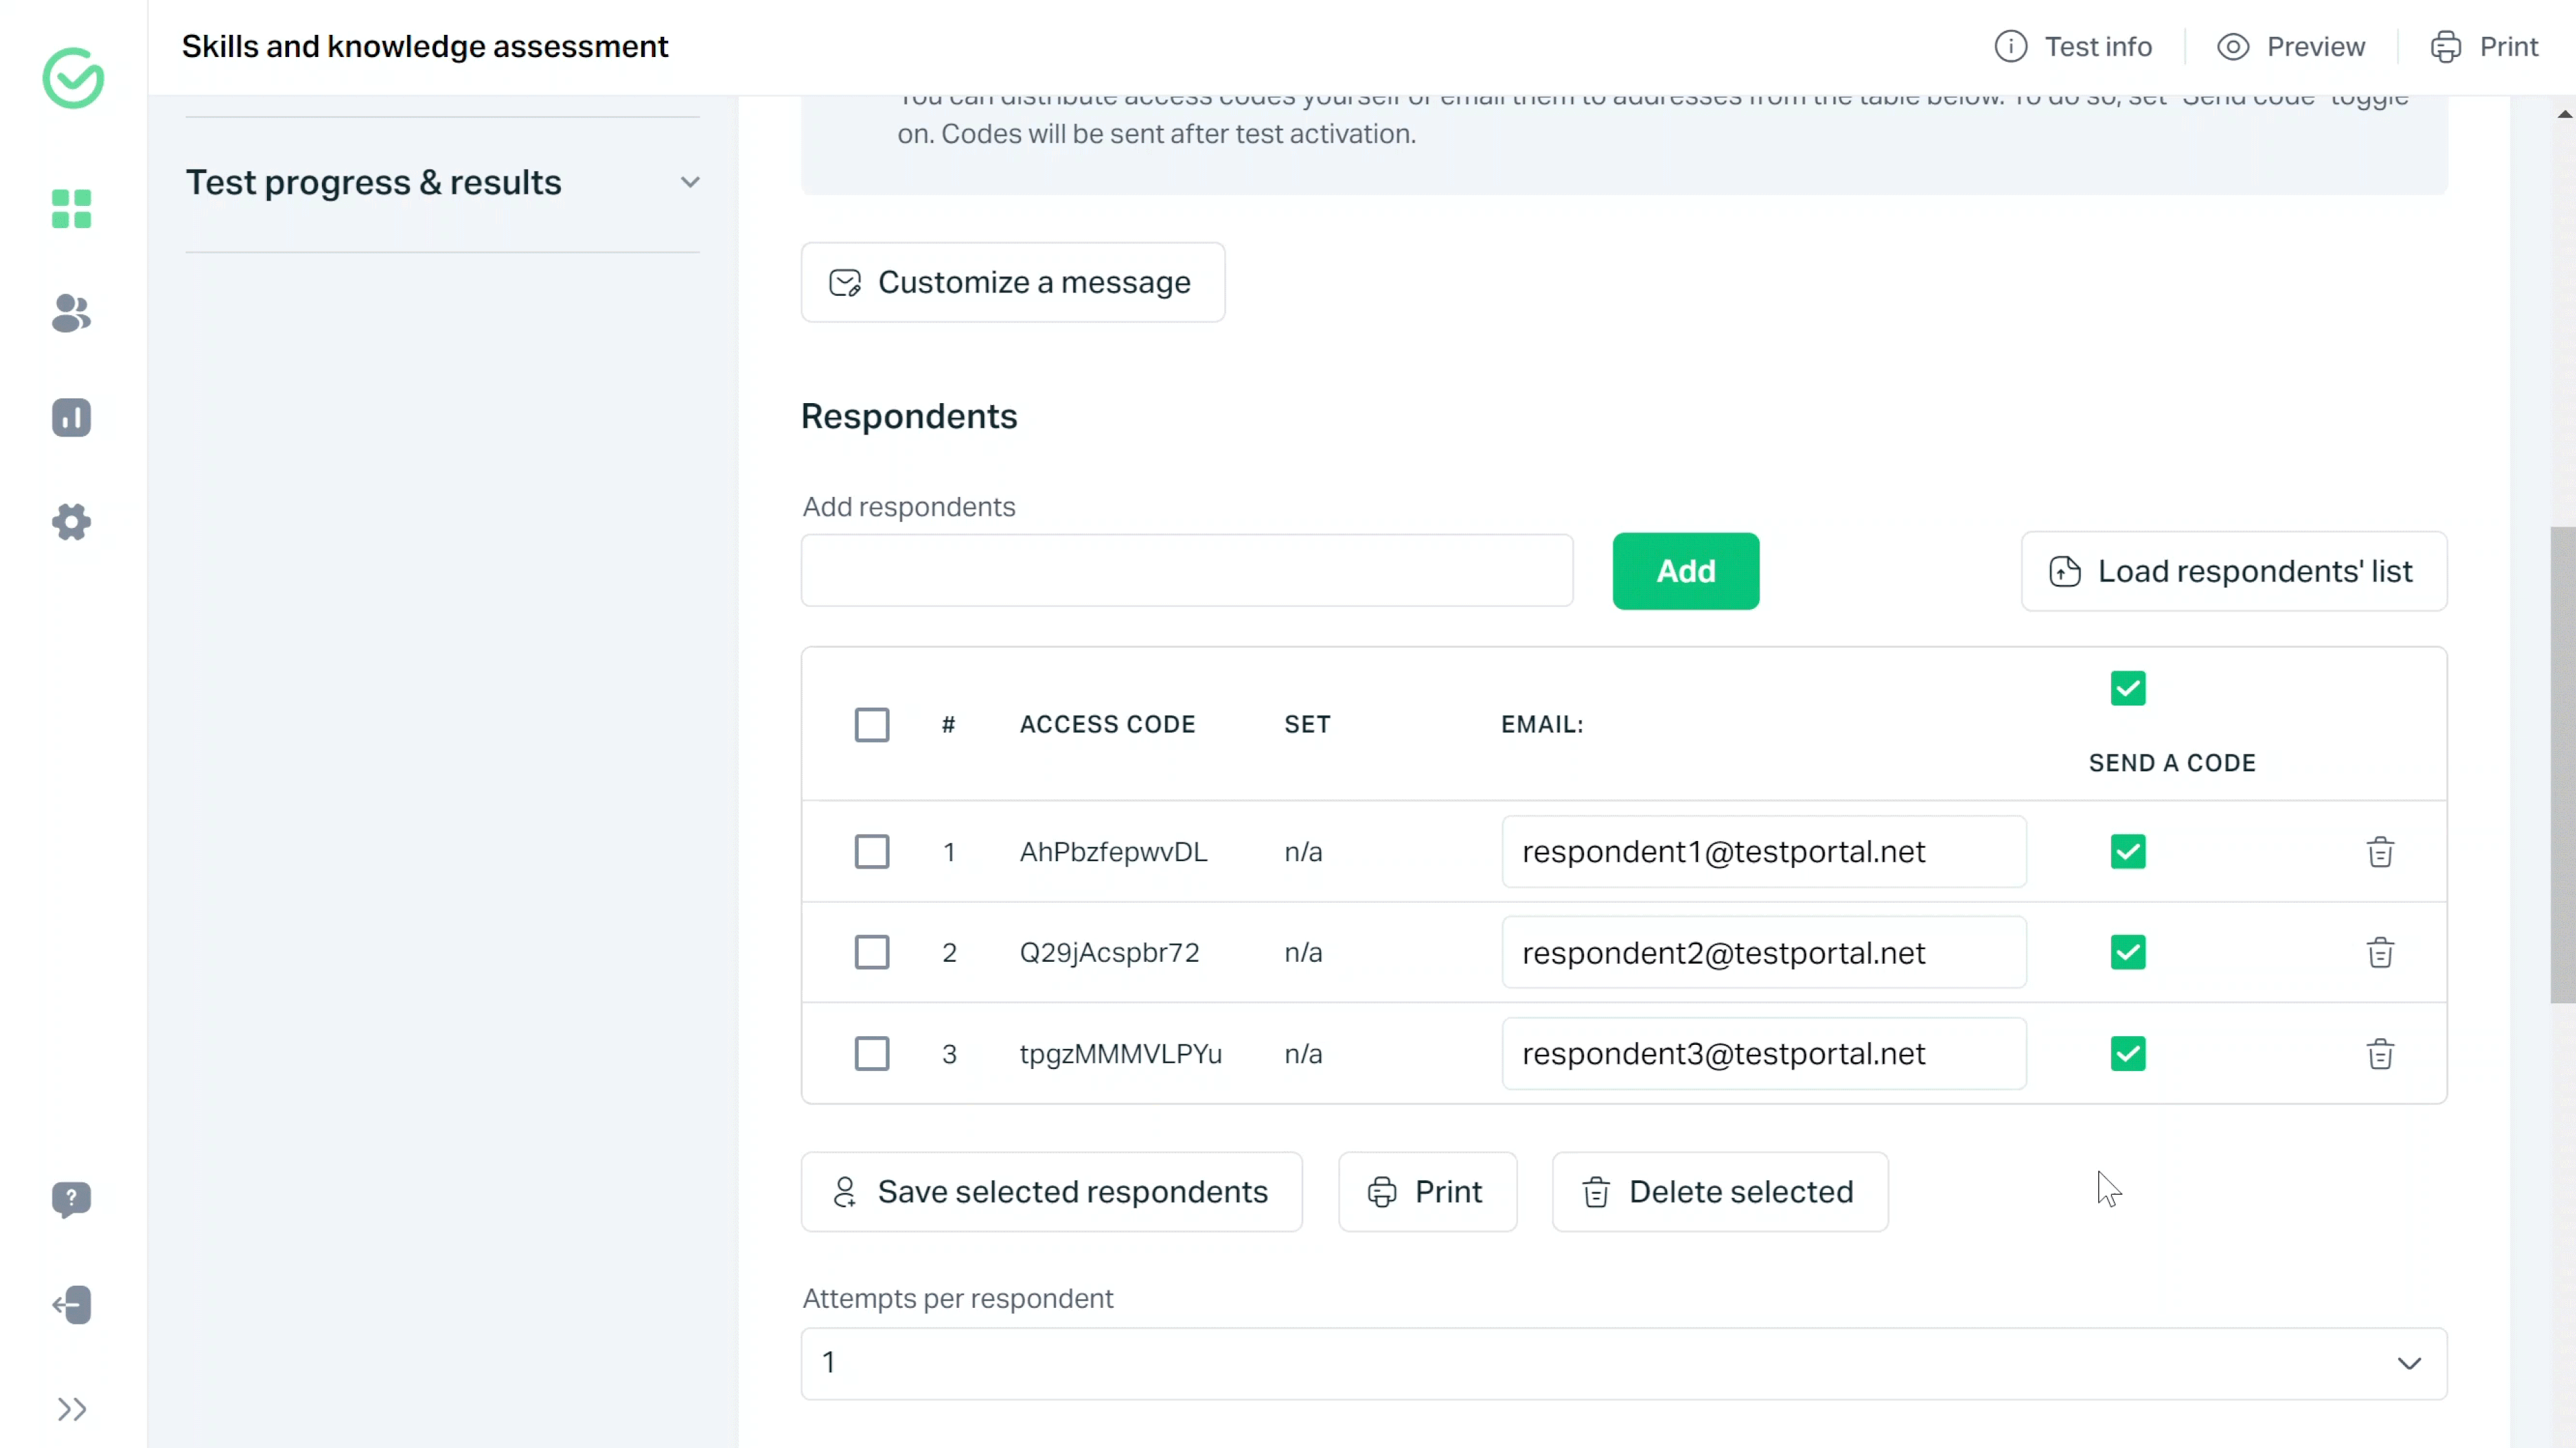Open Preview in top bar
This screenshot has width=2576, height=1448.
[2291, 47]
